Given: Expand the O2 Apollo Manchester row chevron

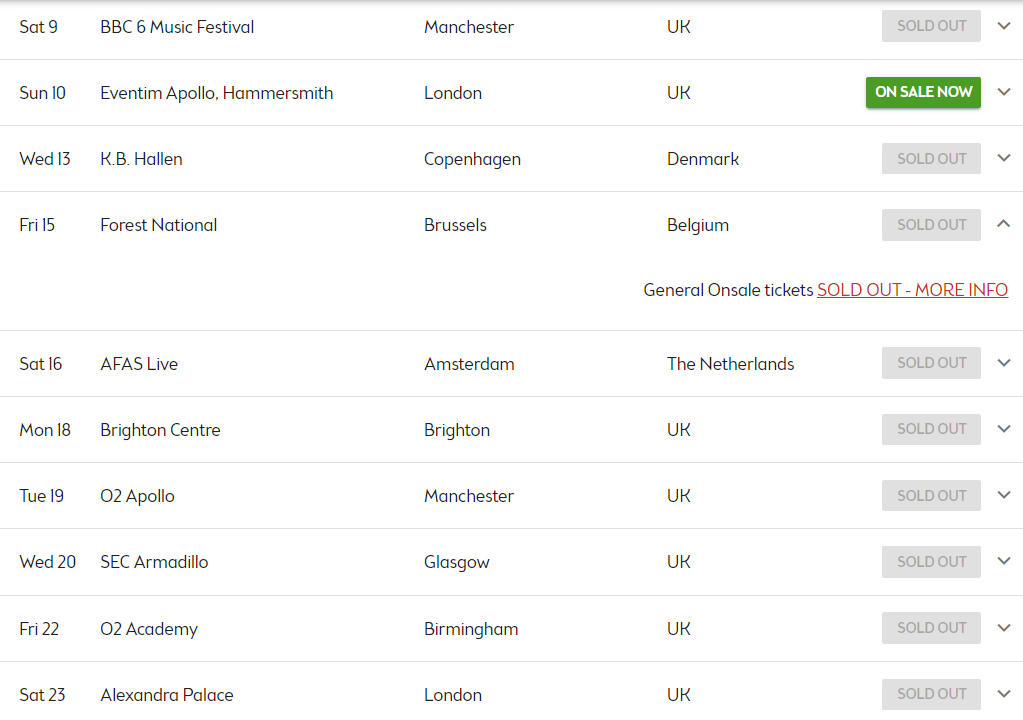Looking at the screenshot, I should pos(1004,495).
